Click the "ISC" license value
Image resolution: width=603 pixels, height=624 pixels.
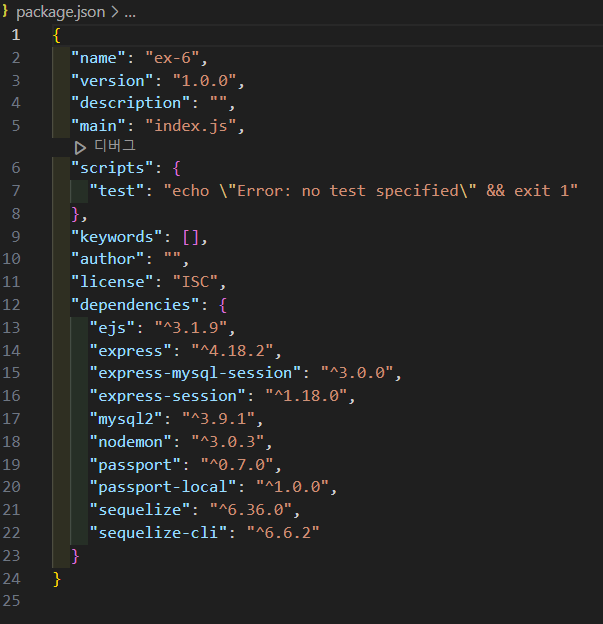click(x=196, y=282)
